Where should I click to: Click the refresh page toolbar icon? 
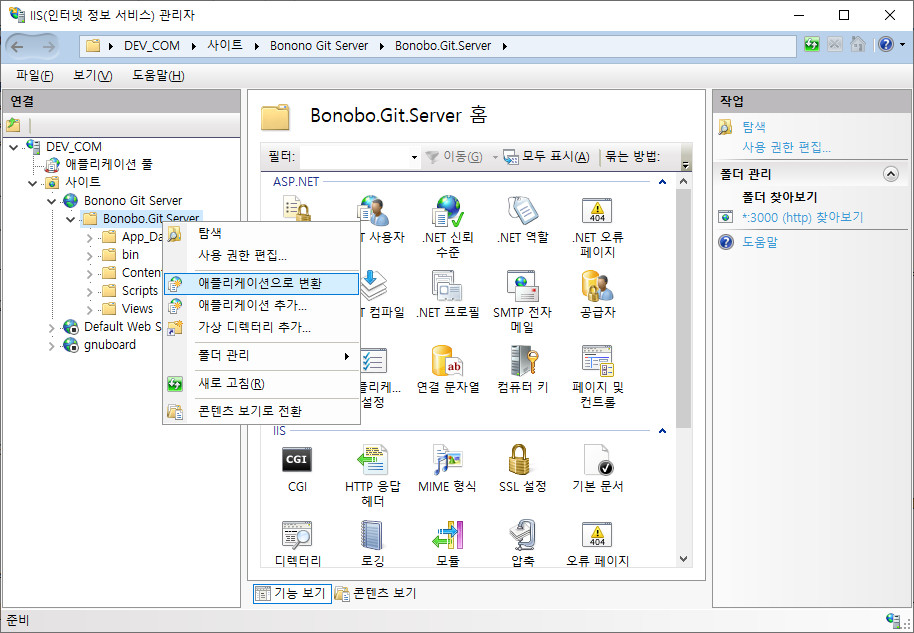click(812, 45)
